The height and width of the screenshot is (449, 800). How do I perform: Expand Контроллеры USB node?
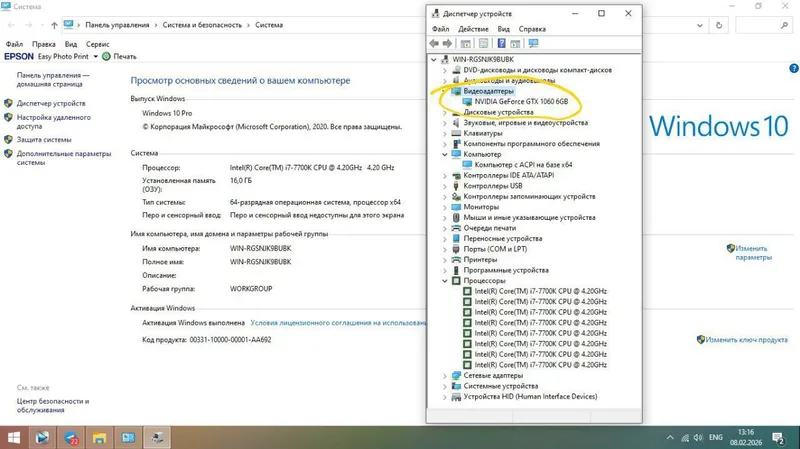pyautogui.click(x=445, y=186)
